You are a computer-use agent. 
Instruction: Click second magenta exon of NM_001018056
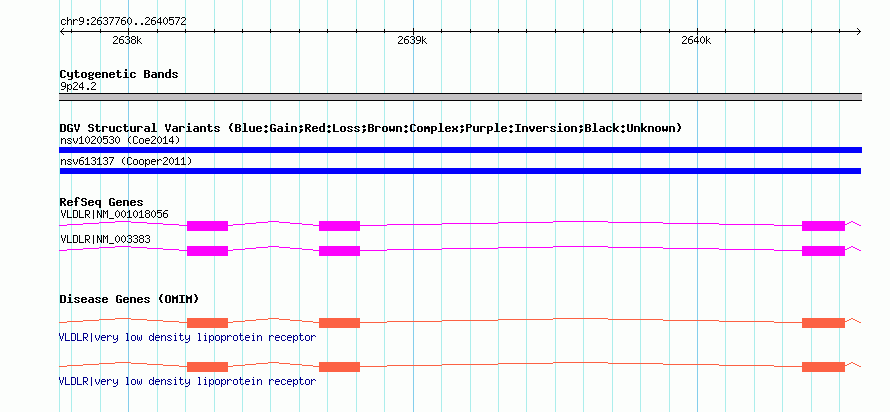(x=339, y=226)
